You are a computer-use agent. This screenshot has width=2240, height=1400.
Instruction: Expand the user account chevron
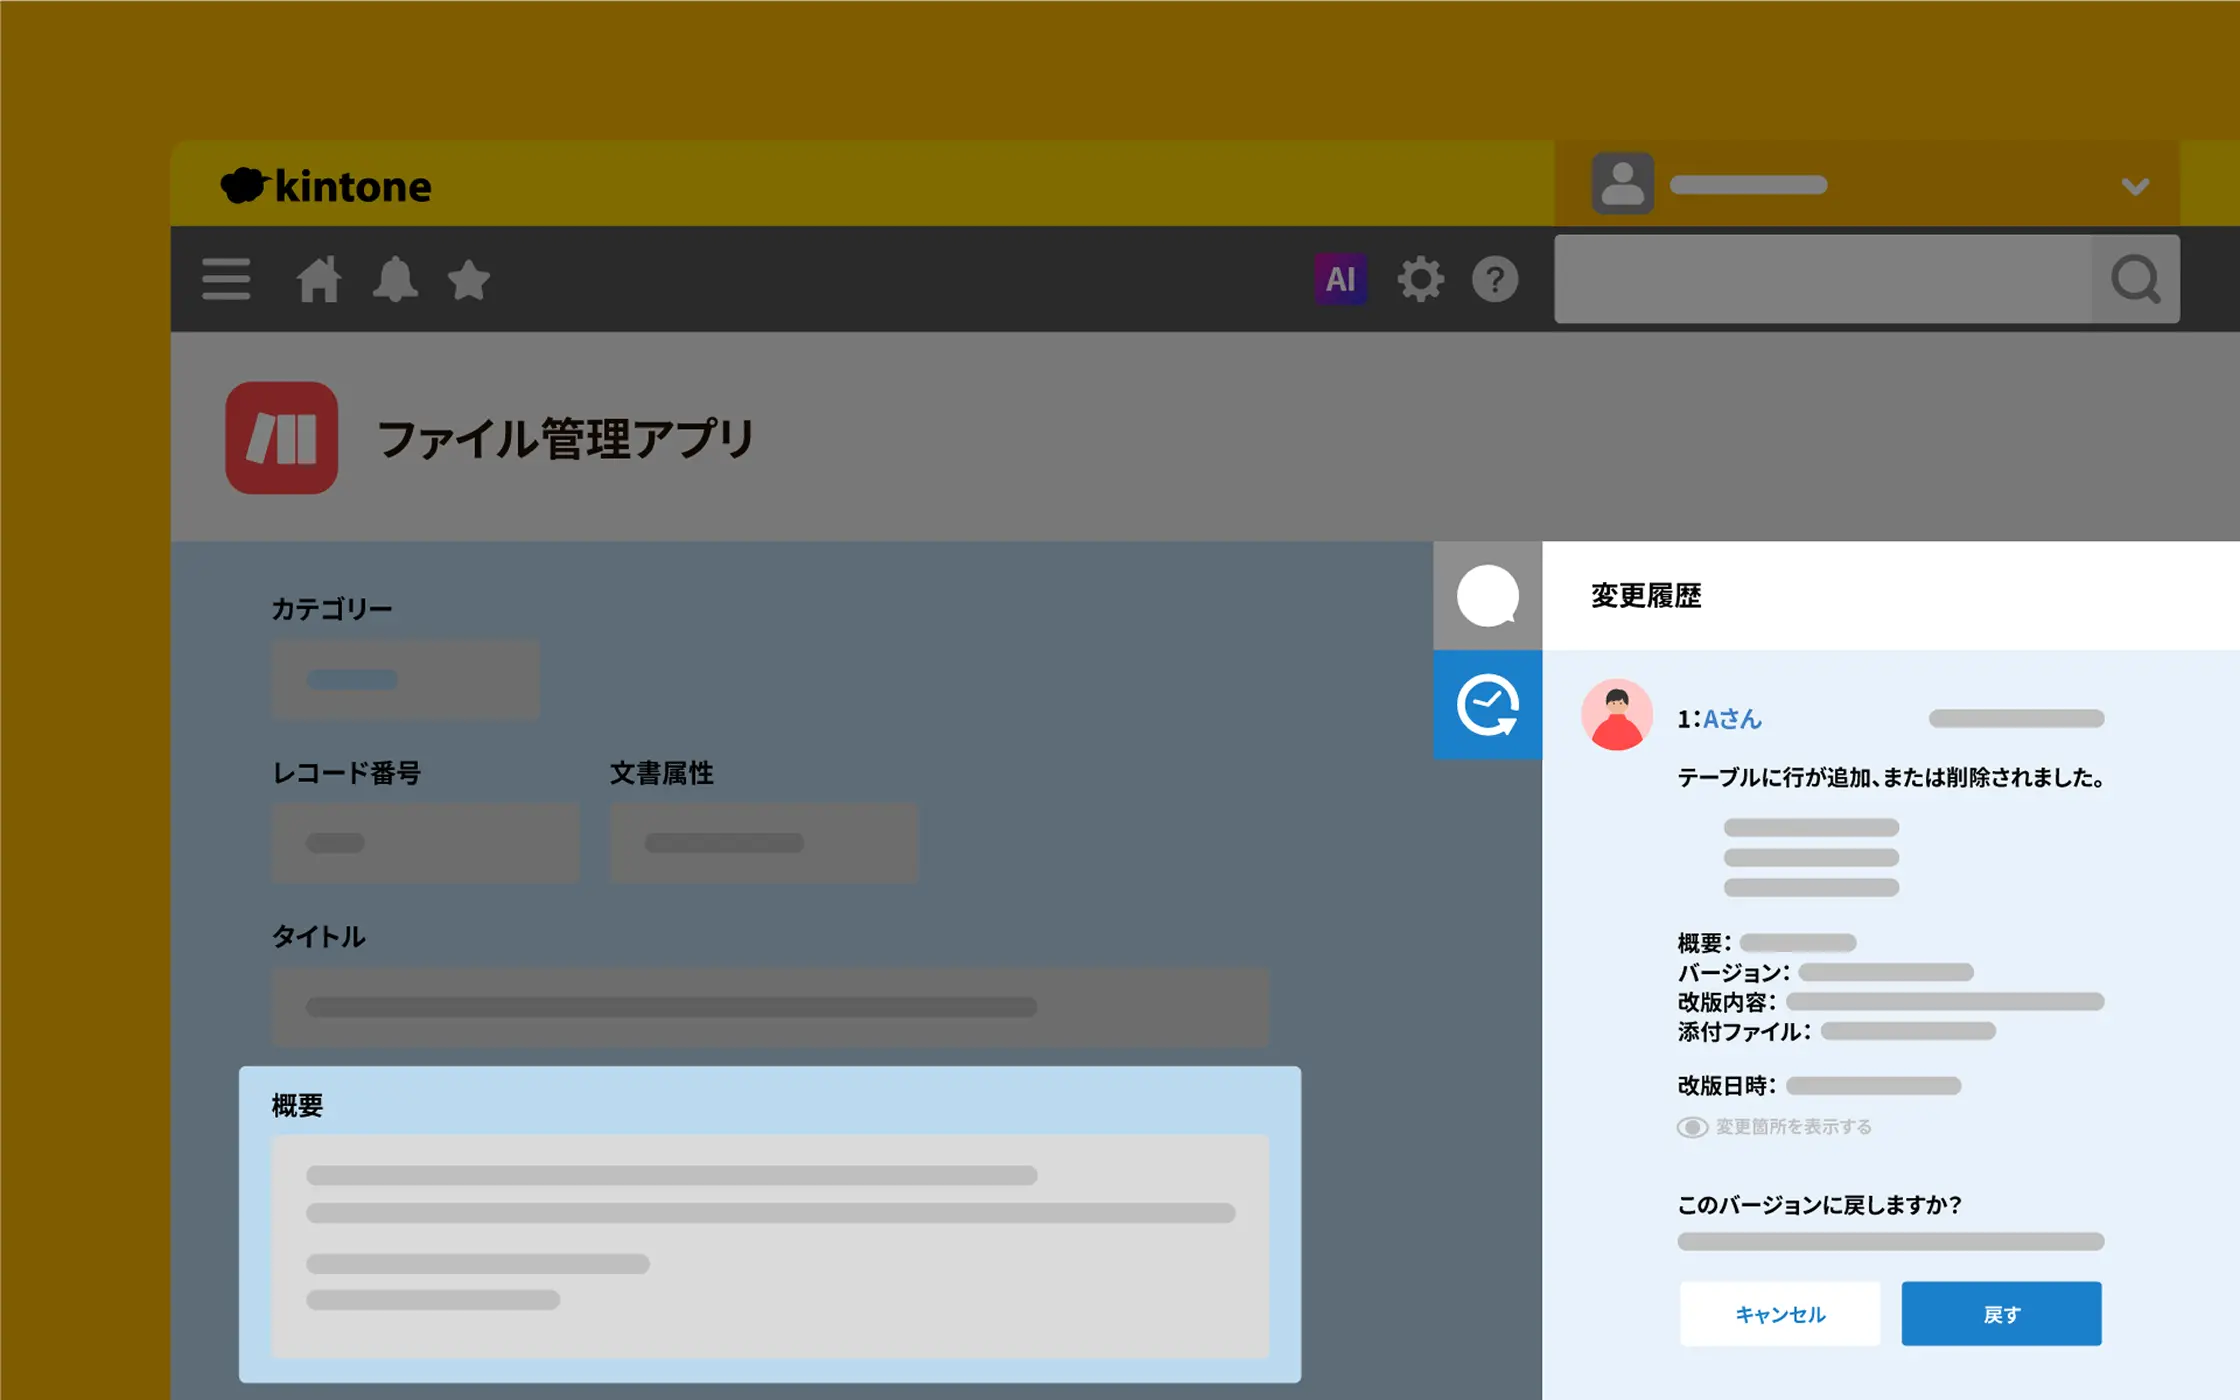(2135, 186)
